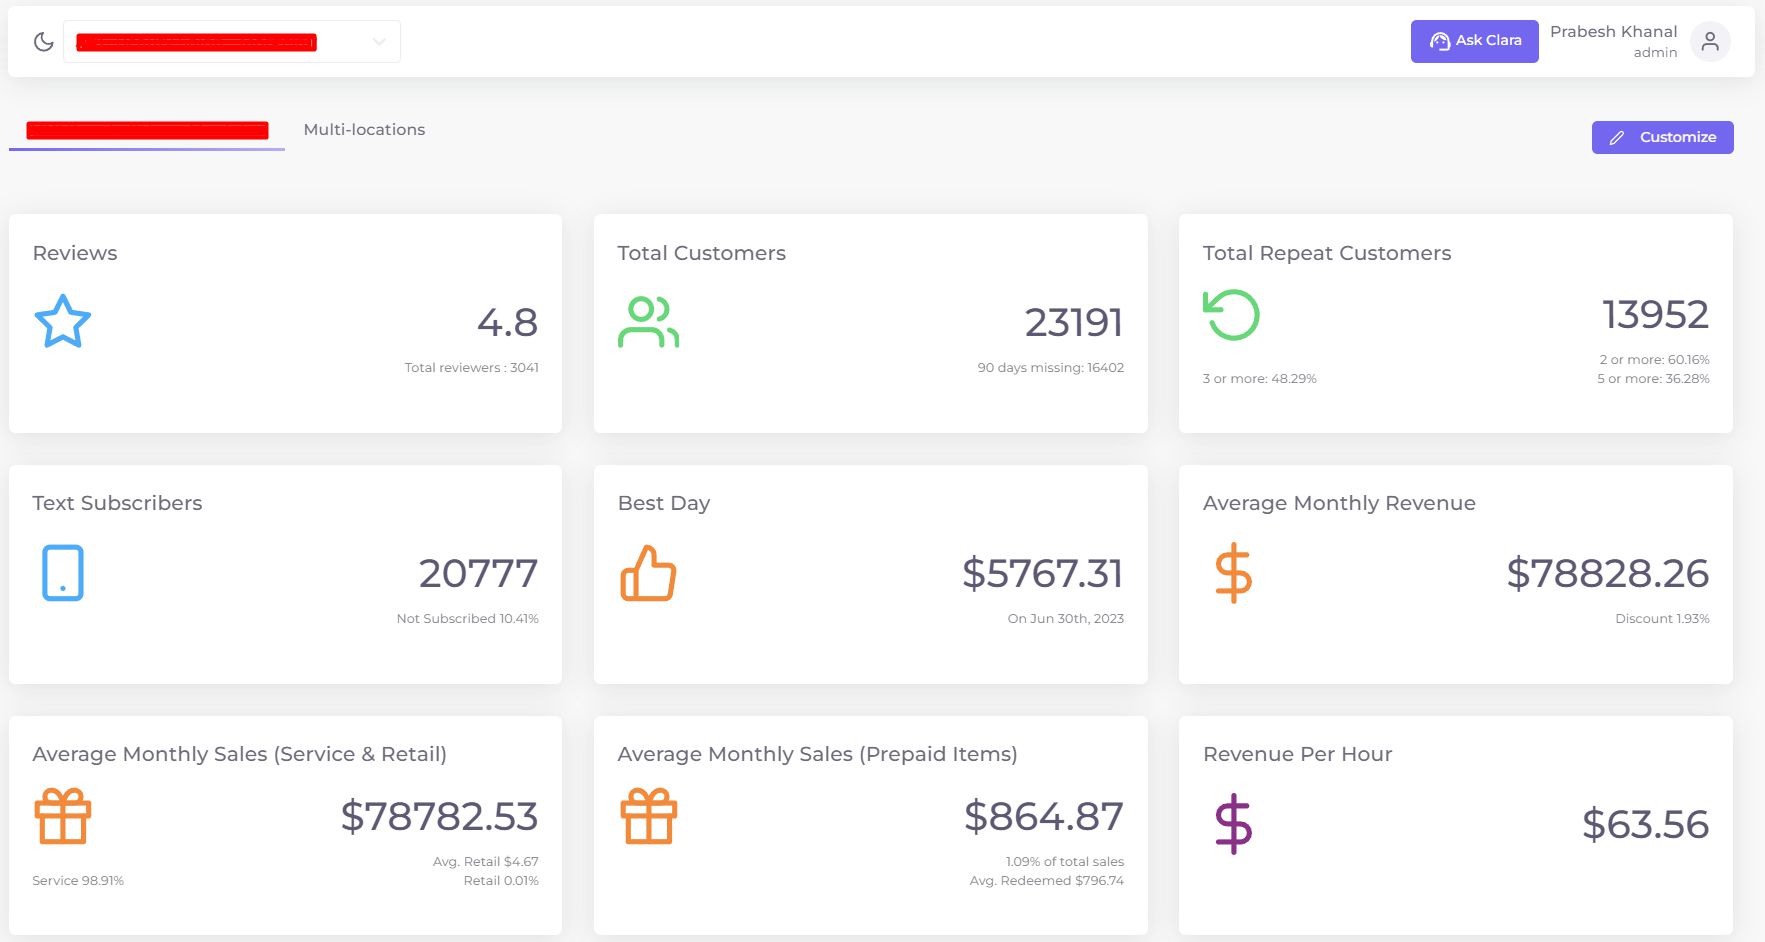This screenshot has height=942, width=1765.
Task: Select the first highlighted dashboard tab
Action: click(146, 130)
